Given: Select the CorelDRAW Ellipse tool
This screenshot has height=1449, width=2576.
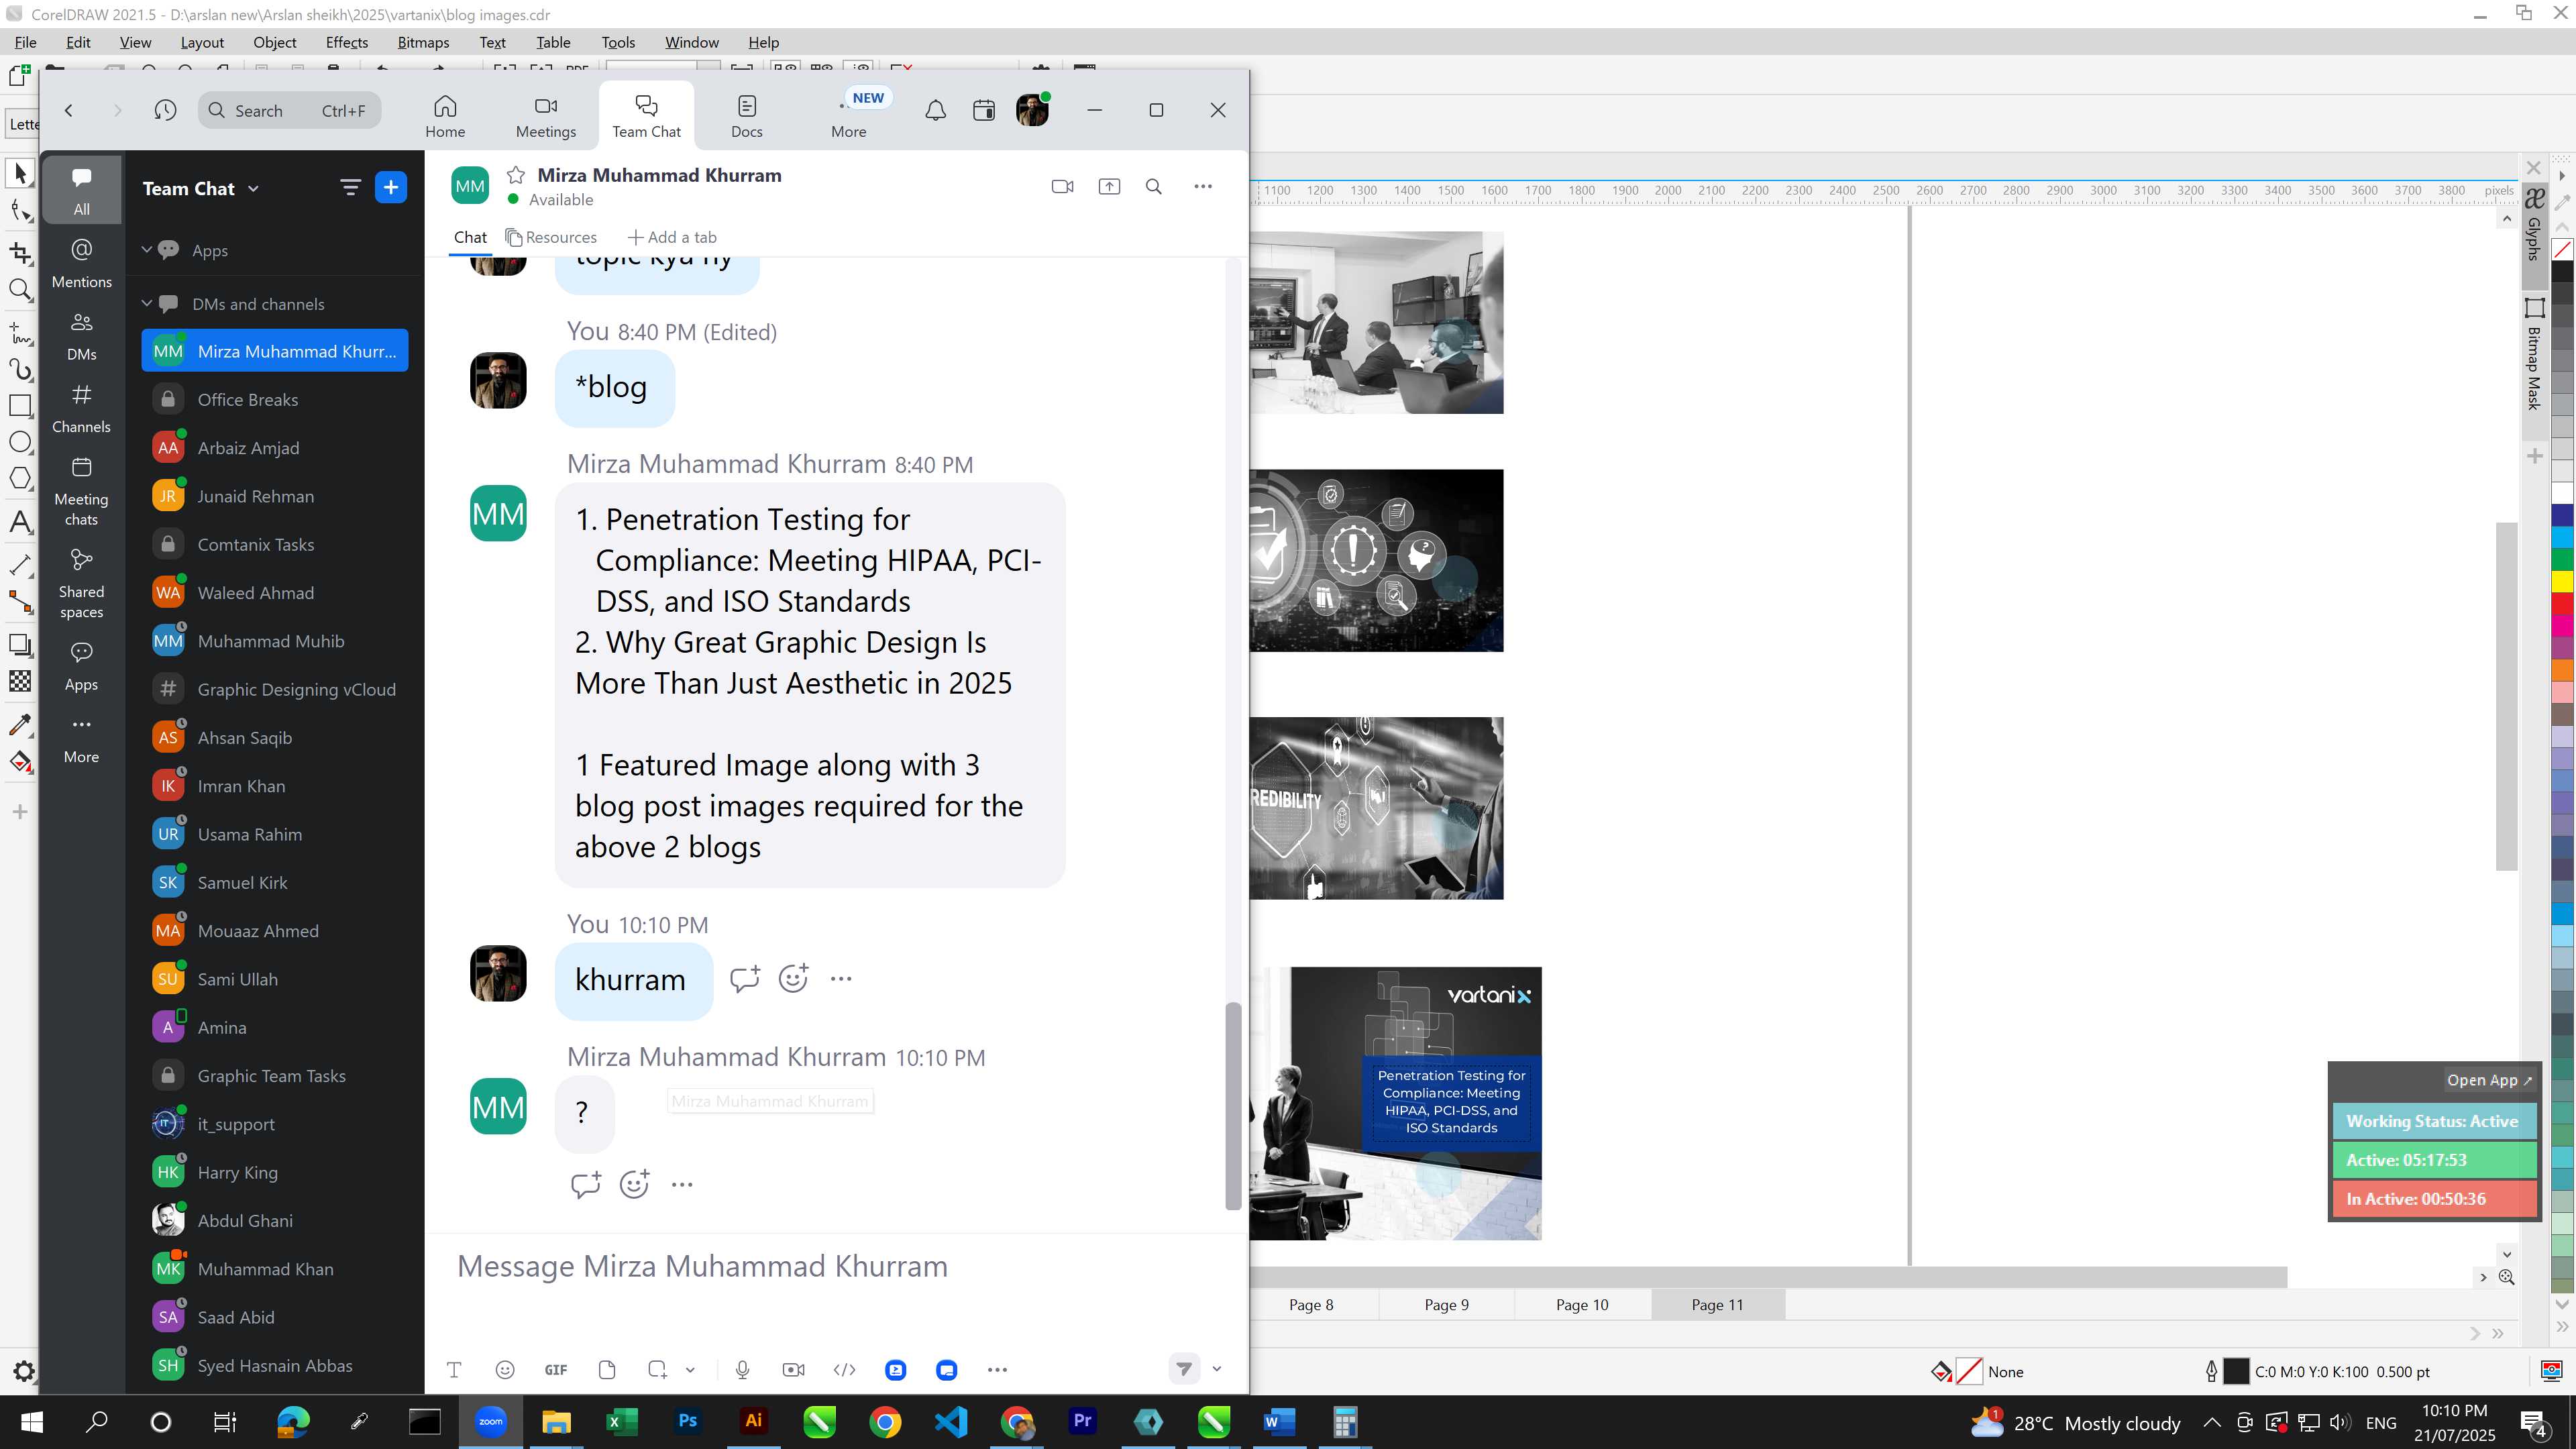Looking at the screenshot, I should pos(20,442).
